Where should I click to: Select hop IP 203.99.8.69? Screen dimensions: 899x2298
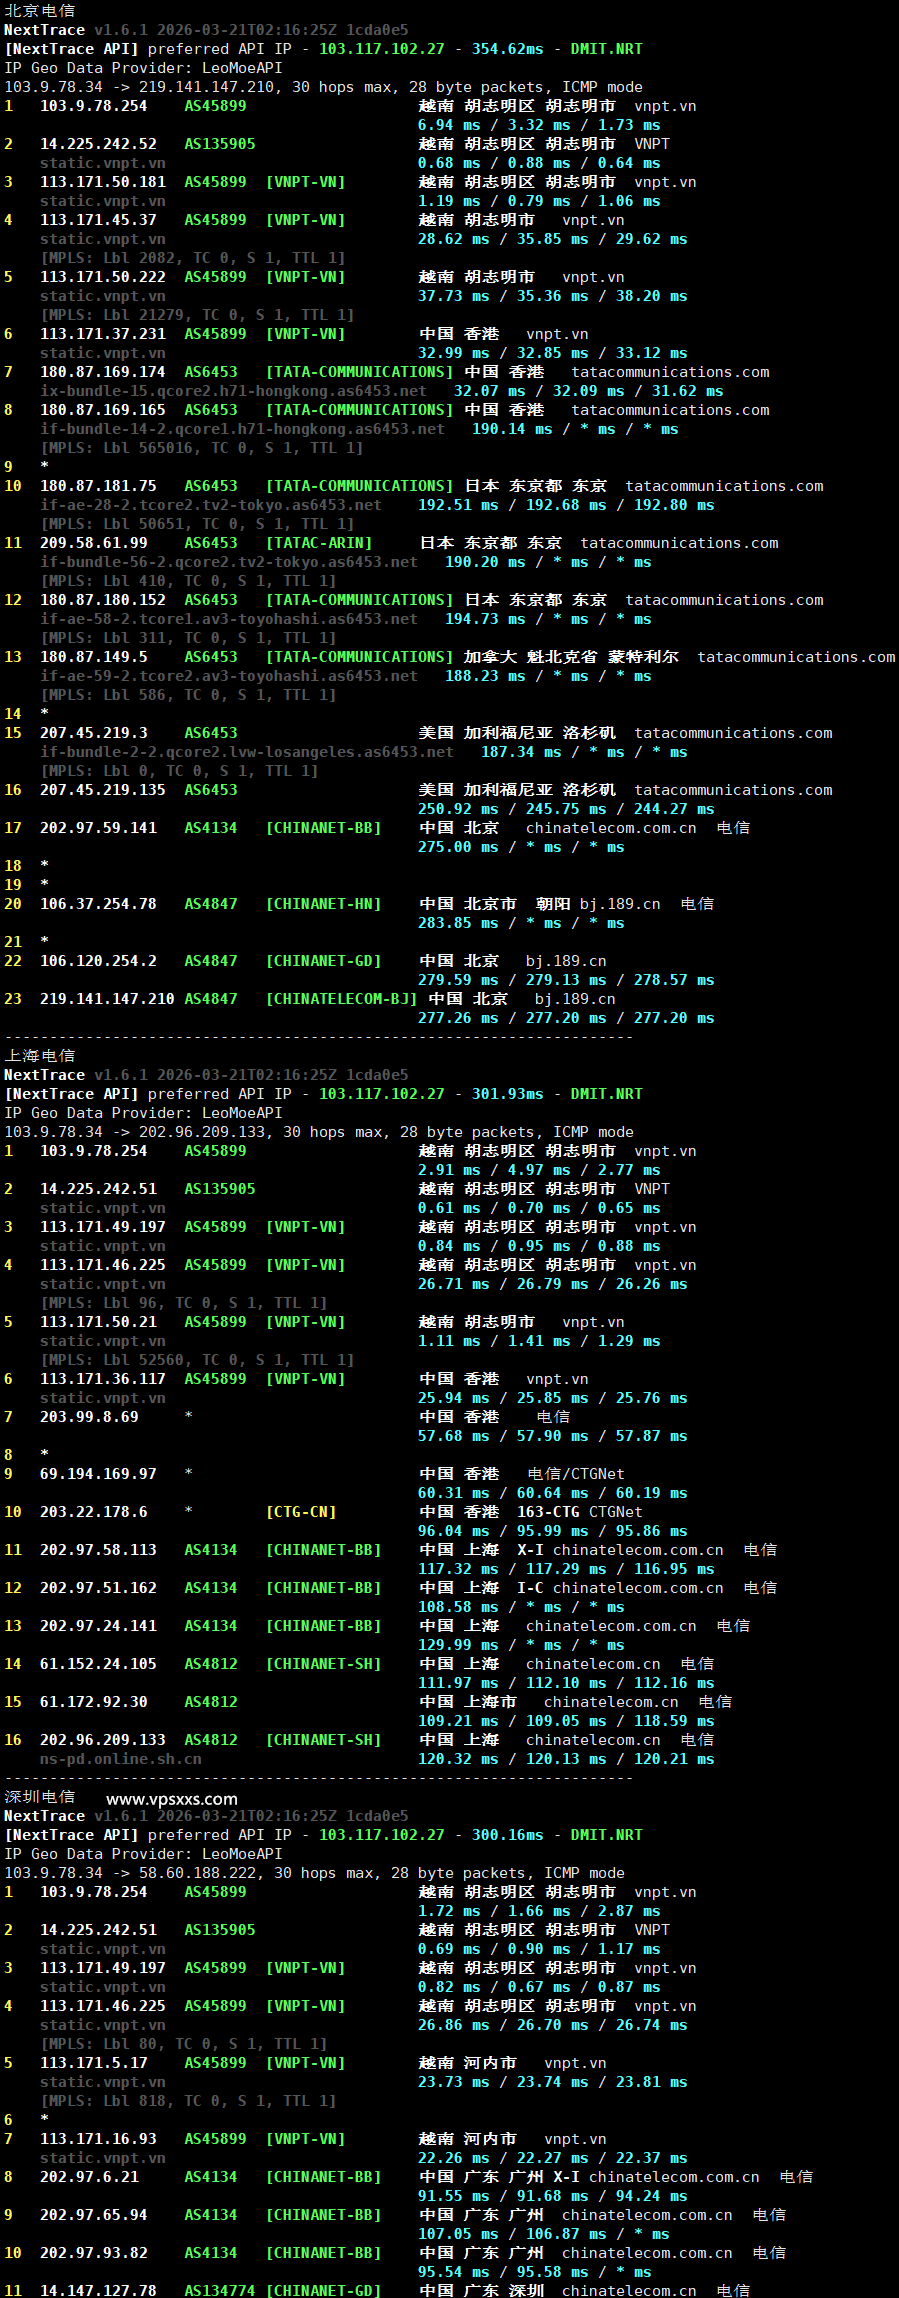89,1417
